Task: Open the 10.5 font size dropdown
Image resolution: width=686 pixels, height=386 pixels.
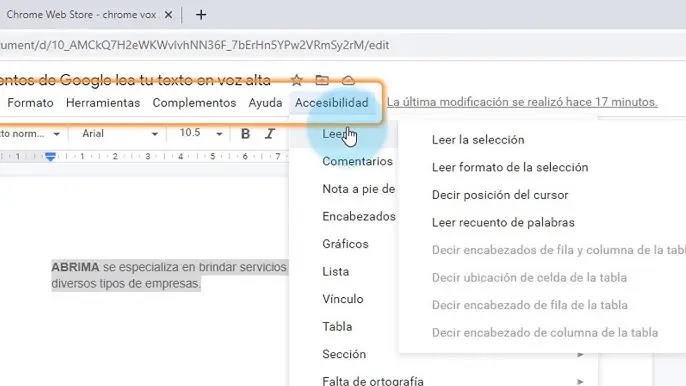Action: point(201,133)
